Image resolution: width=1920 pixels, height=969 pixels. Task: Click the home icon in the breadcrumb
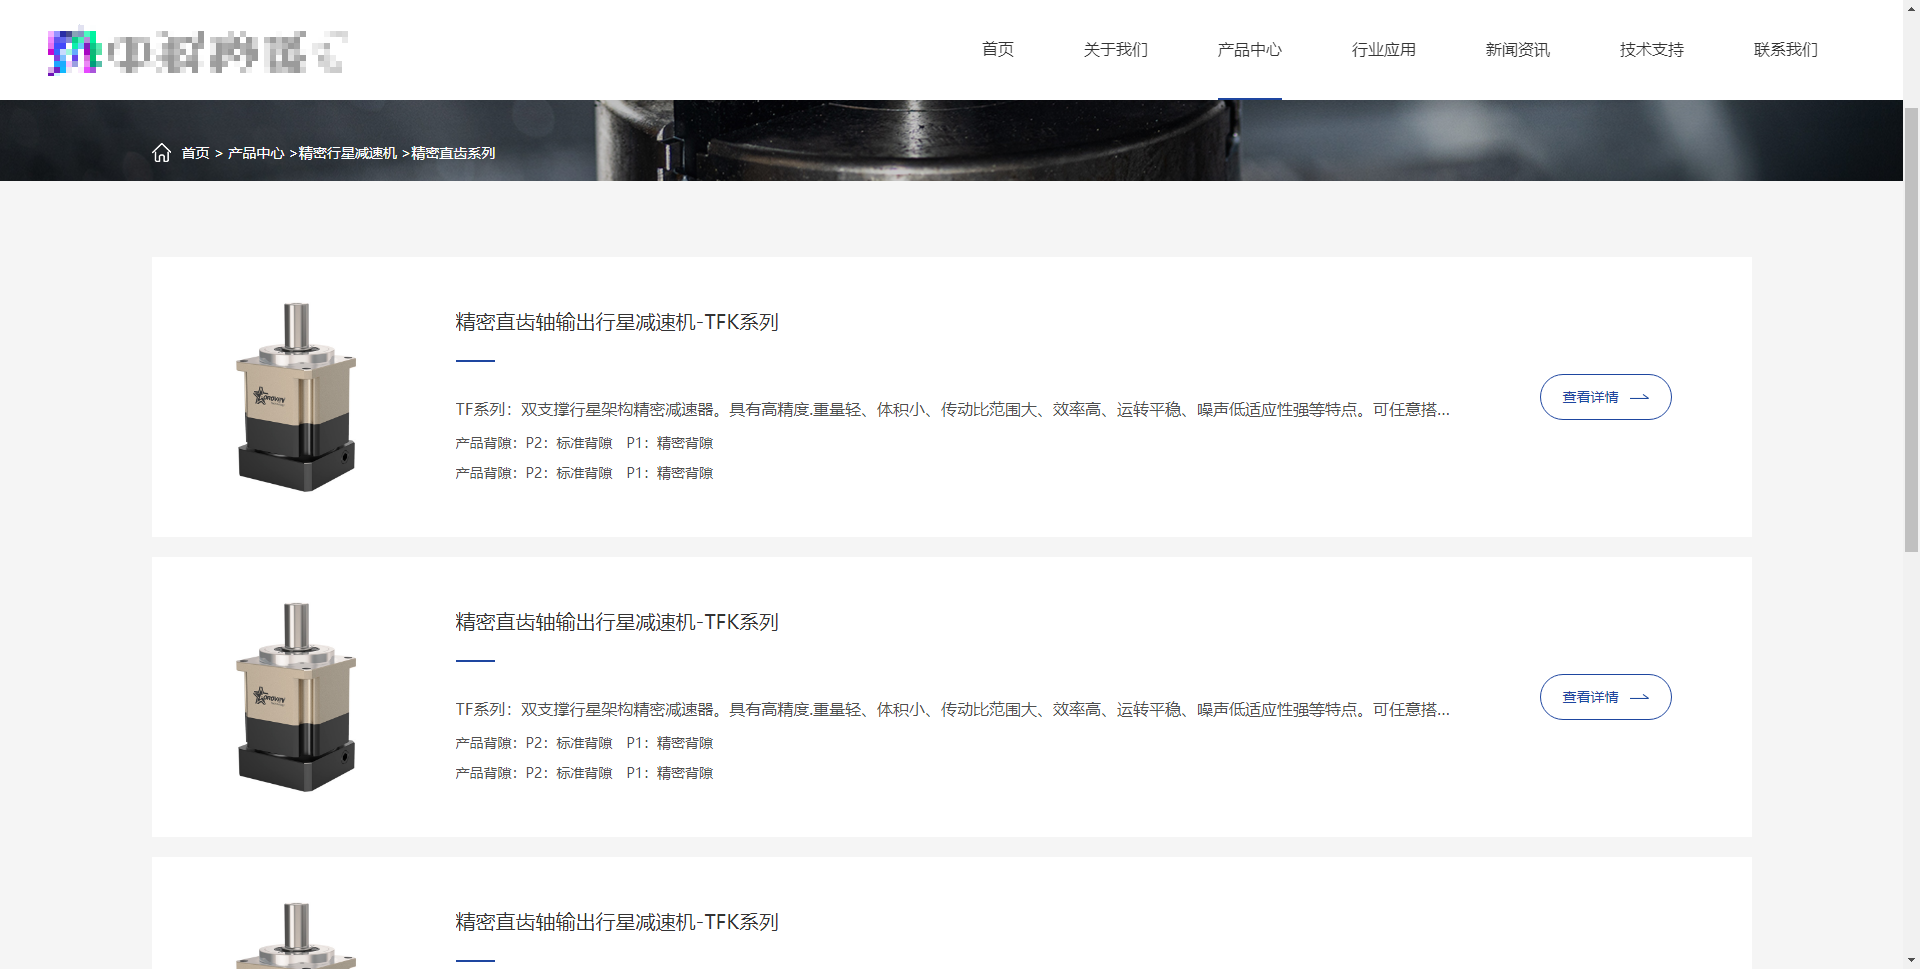tap(161, 152)
